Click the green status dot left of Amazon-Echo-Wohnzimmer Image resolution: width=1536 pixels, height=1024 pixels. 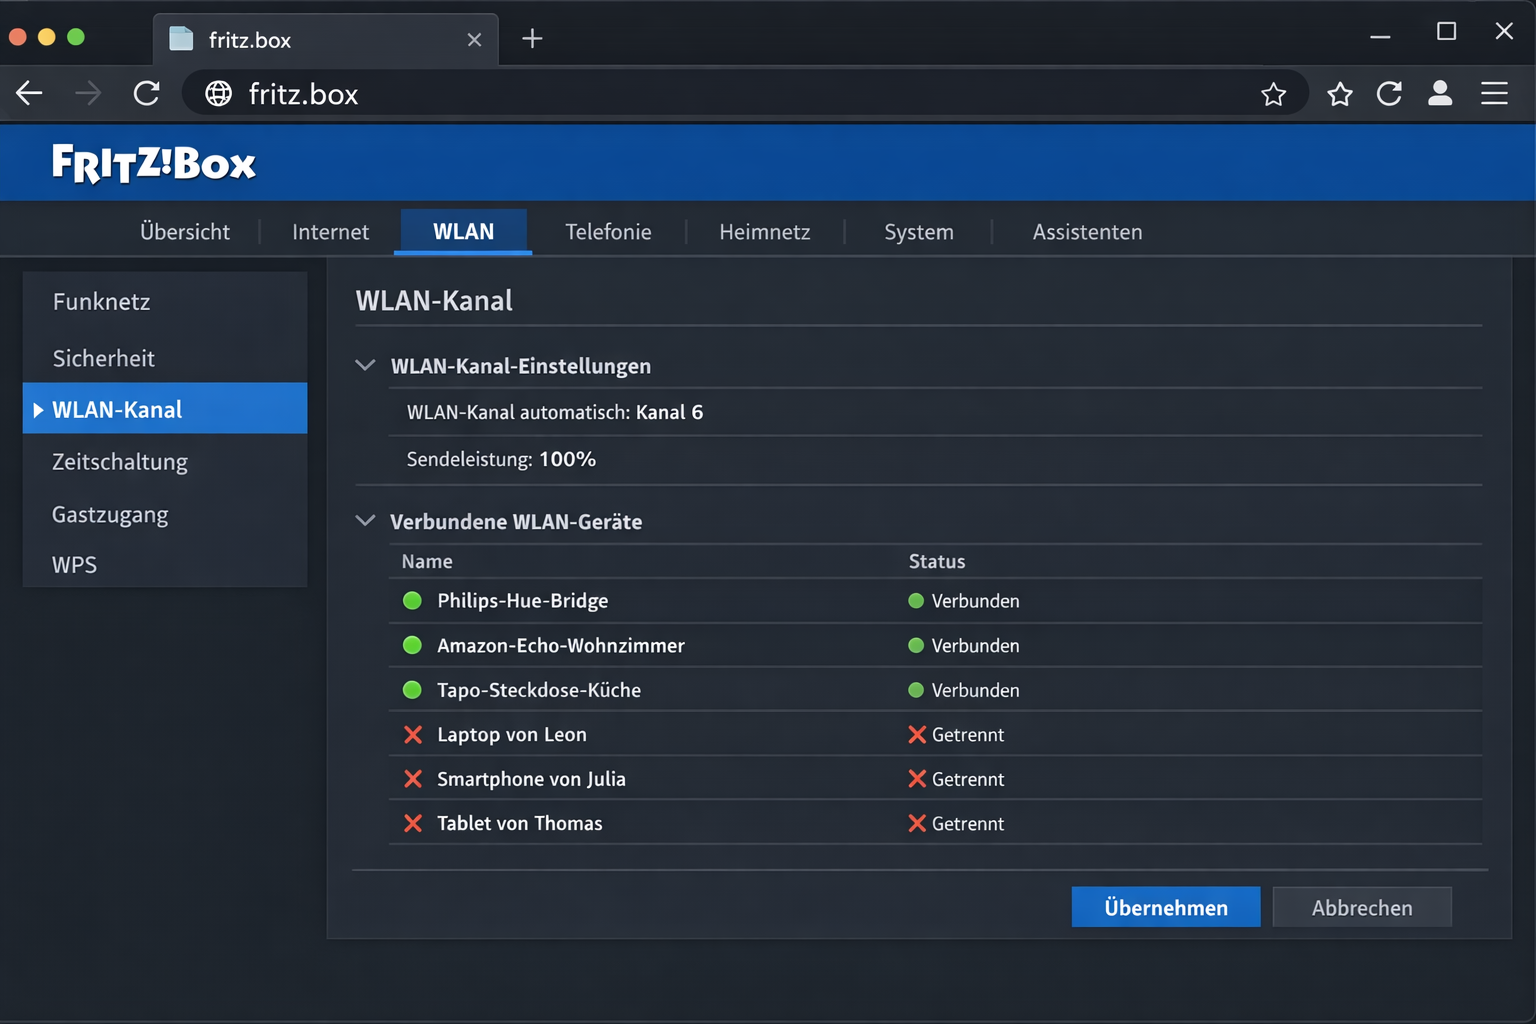[412, 645]
